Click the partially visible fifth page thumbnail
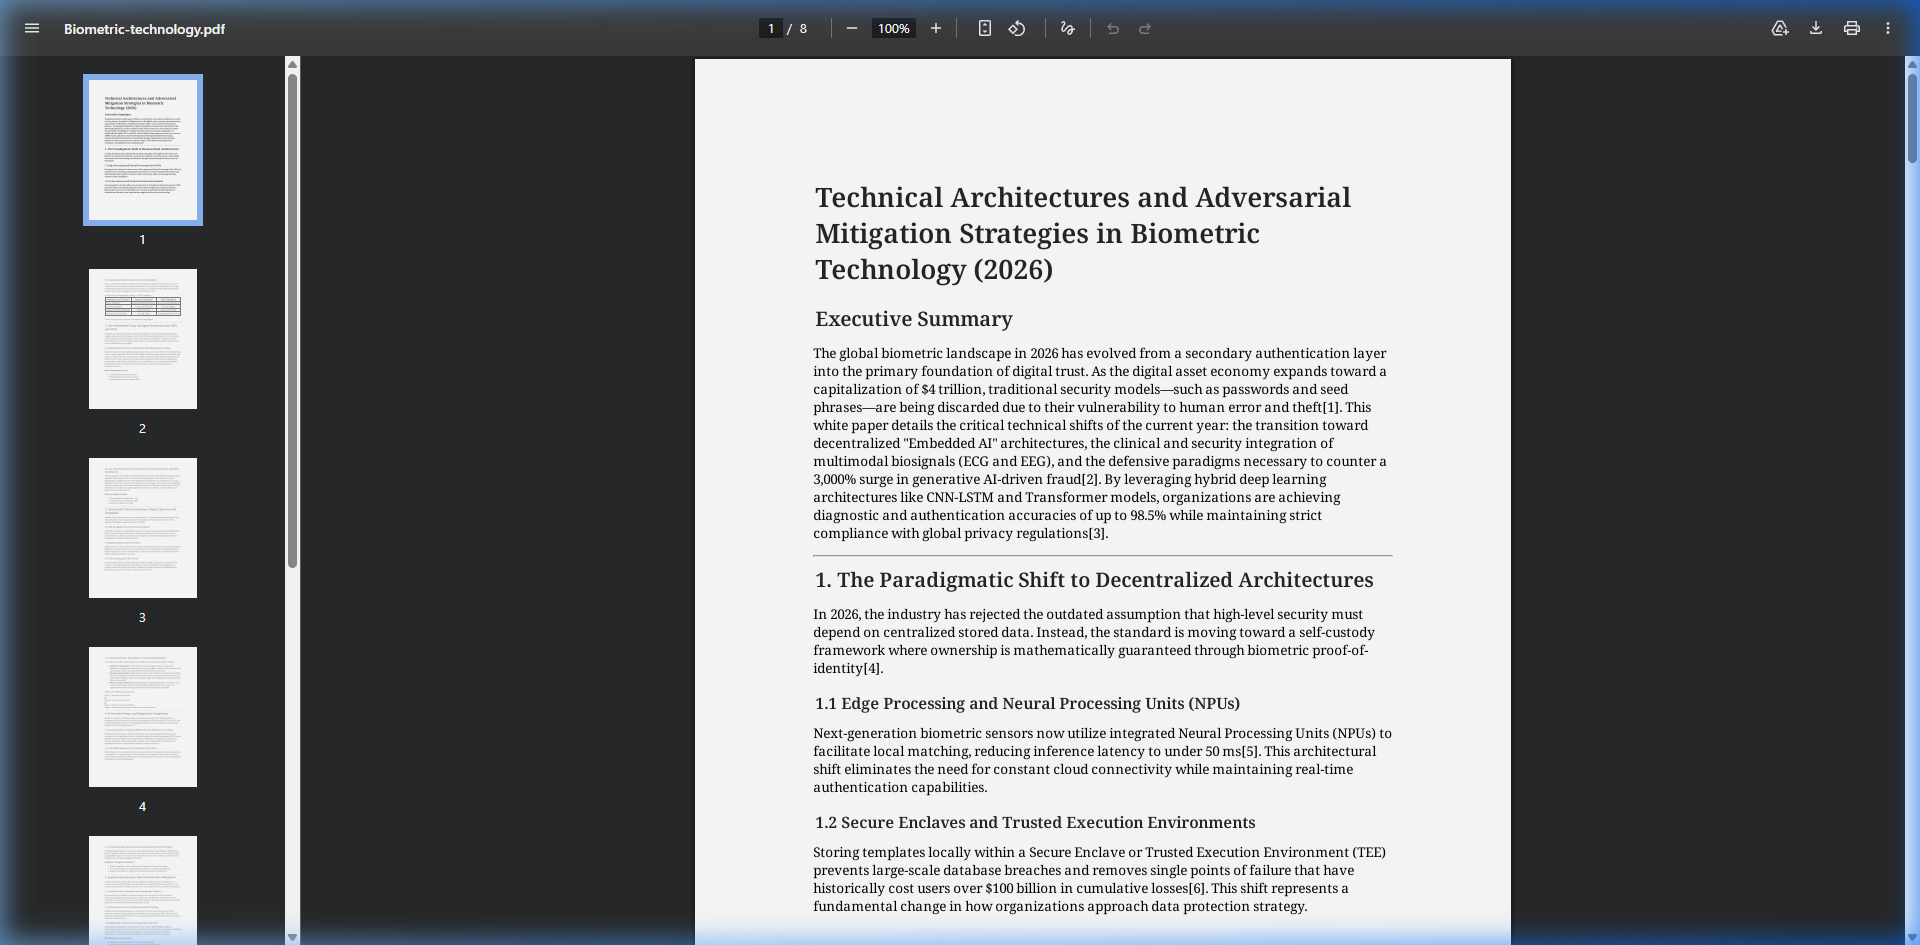Screen dimensions: 1920x945 click(143, 890)
